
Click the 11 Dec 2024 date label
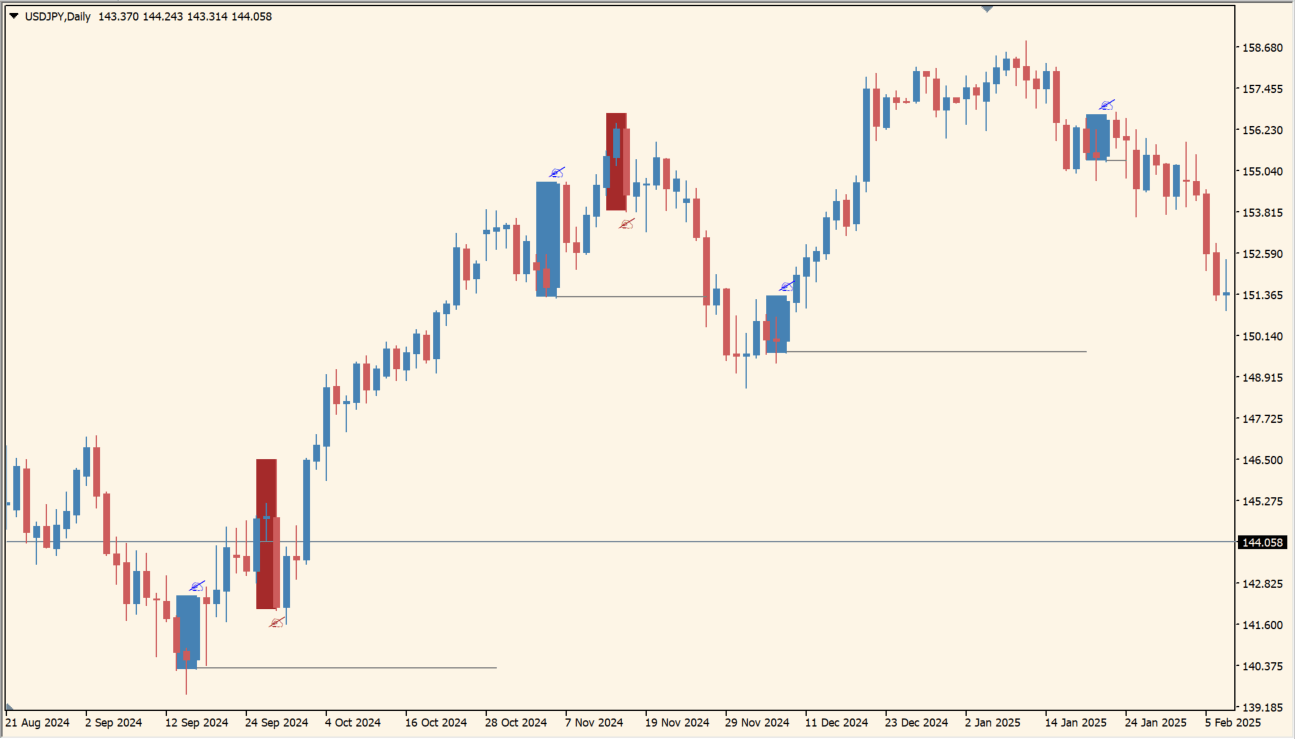[837, 722]
